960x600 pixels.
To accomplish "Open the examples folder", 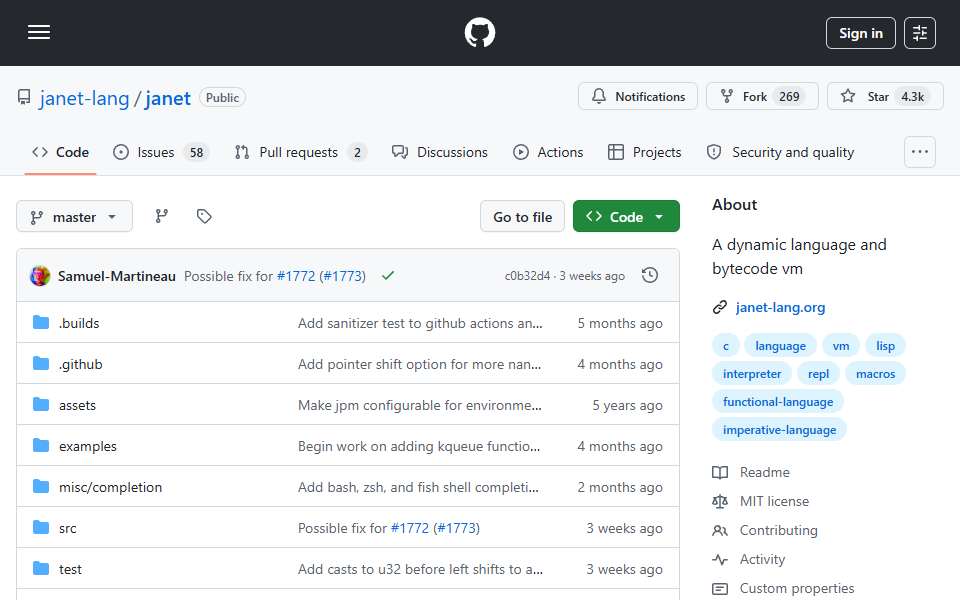I will pos(88,446).
